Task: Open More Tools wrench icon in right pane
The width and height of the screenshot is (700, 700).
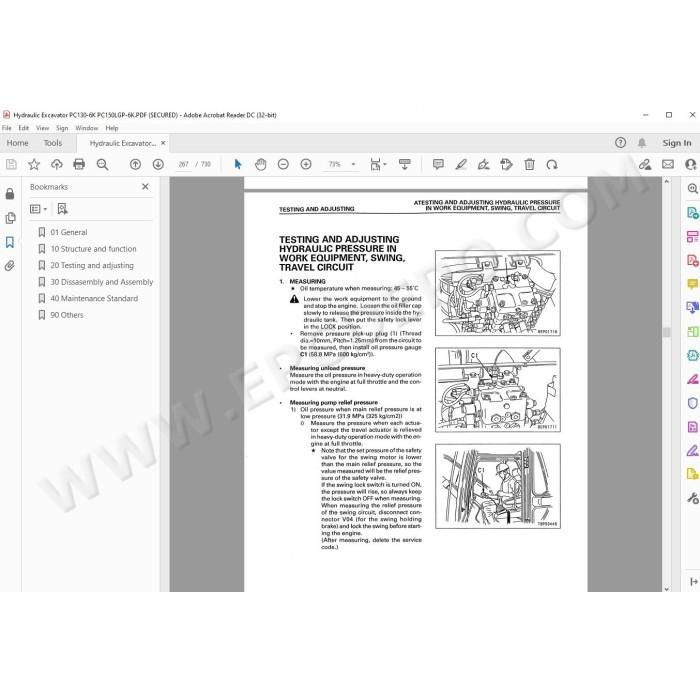Action: point(692,498)
